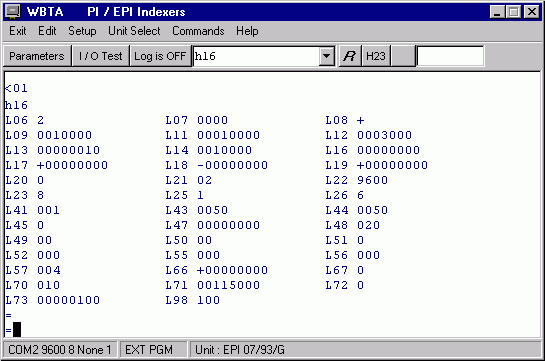Click the L18 -00000000 parameter entry

(x=217, y=165)
